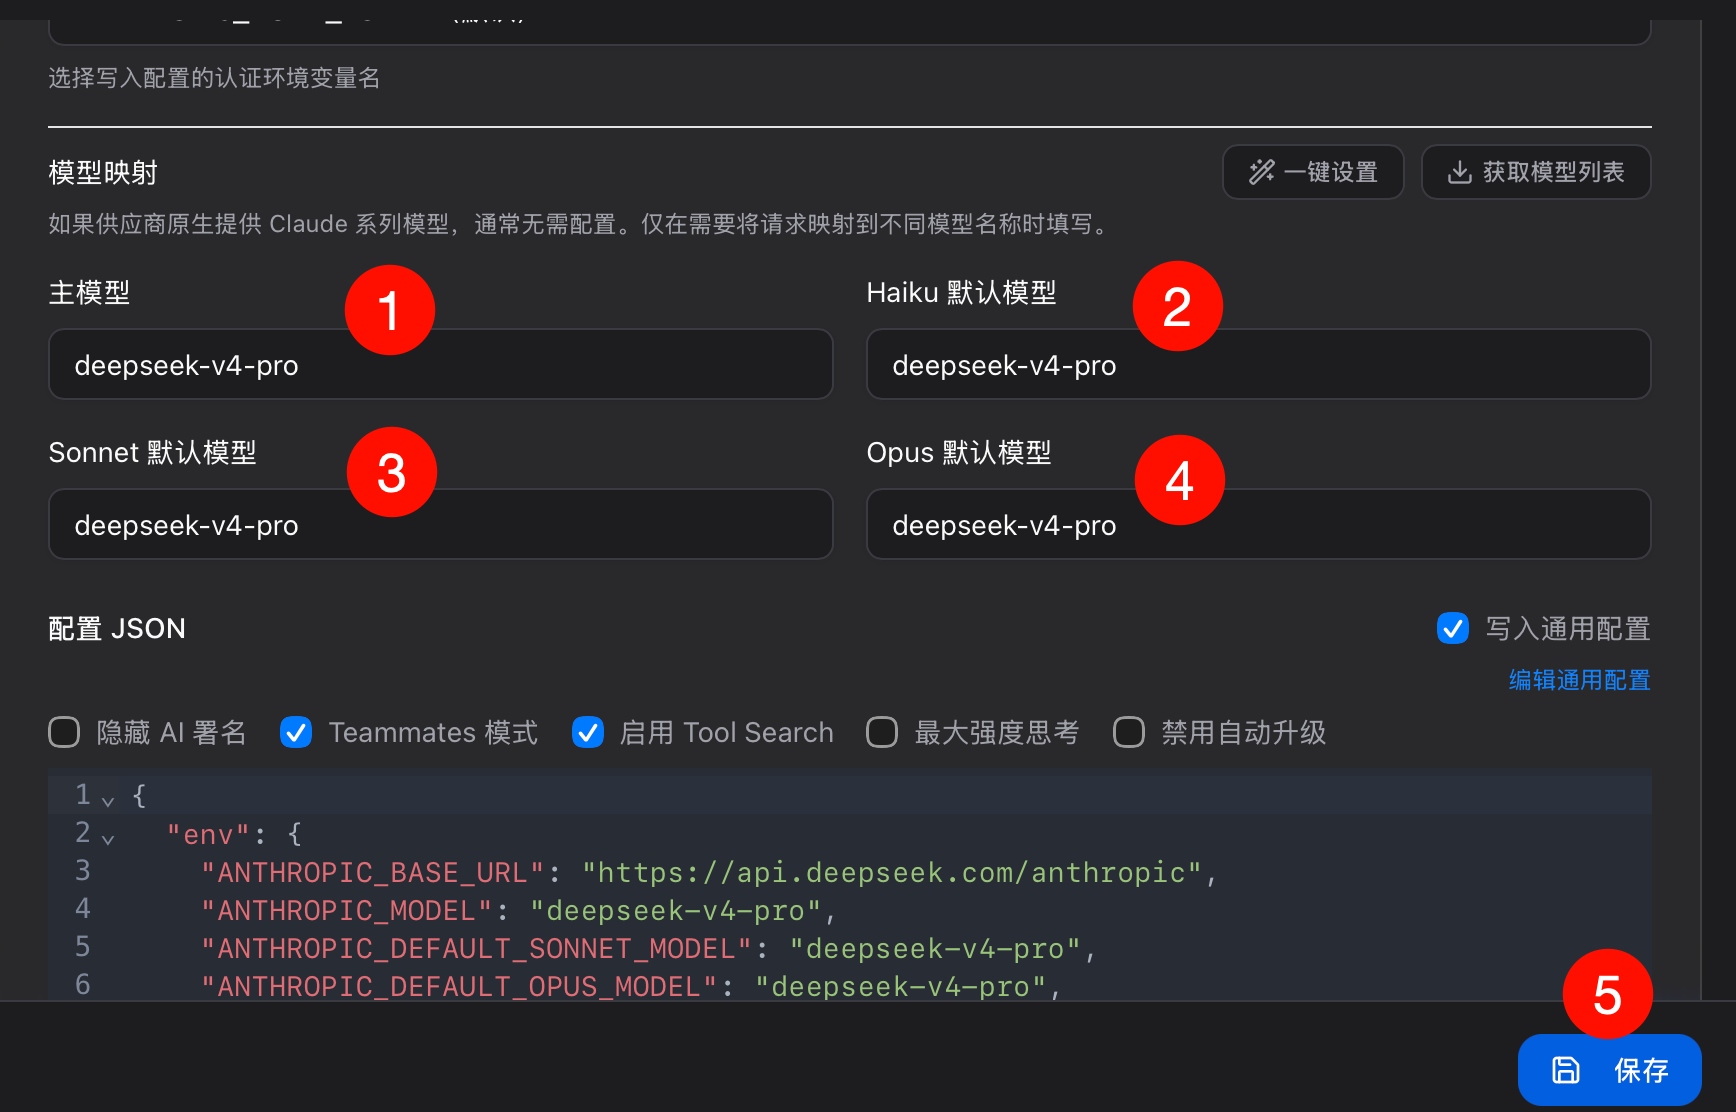Focus the Opus 默认模型 input field
The width and height of the screenshot is (1736, 1112).
(x=1259, y=524)
